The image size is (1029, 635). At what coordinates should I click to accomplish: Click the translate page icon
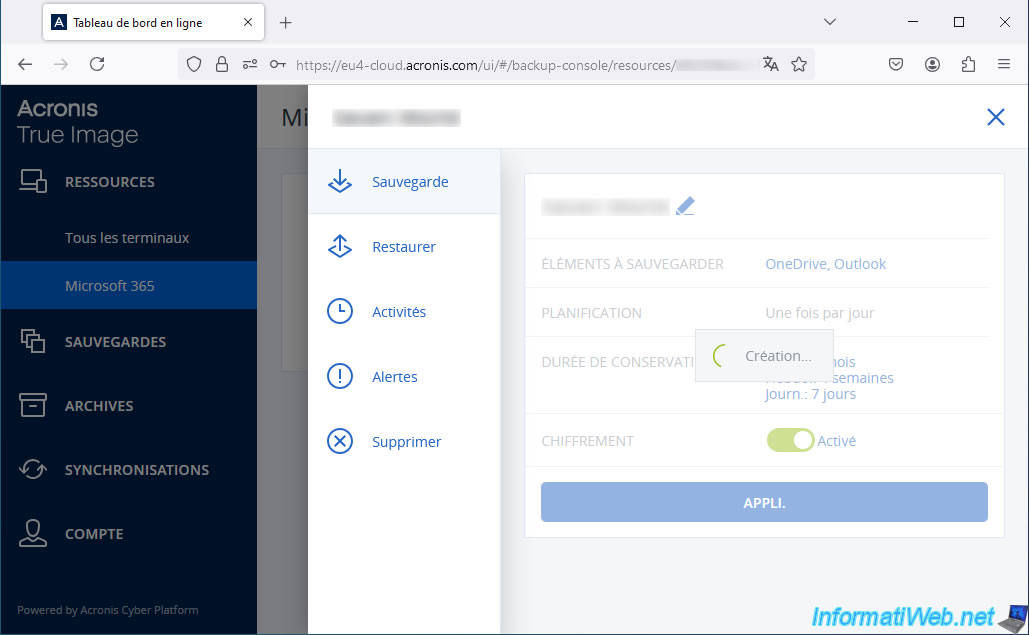770,64
